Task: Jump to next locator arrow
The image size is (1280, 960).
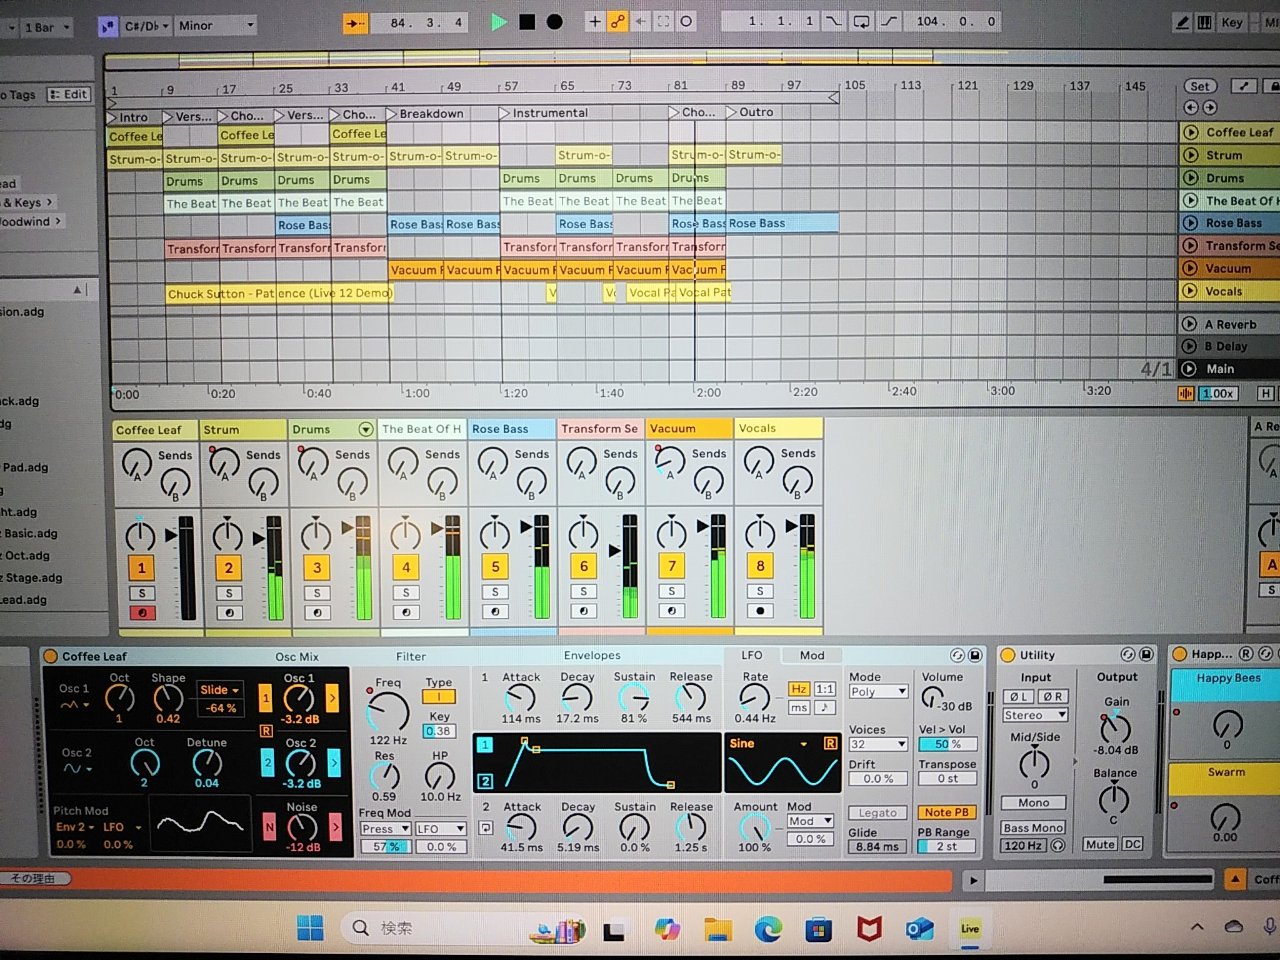Action: tap(1210, 107)
